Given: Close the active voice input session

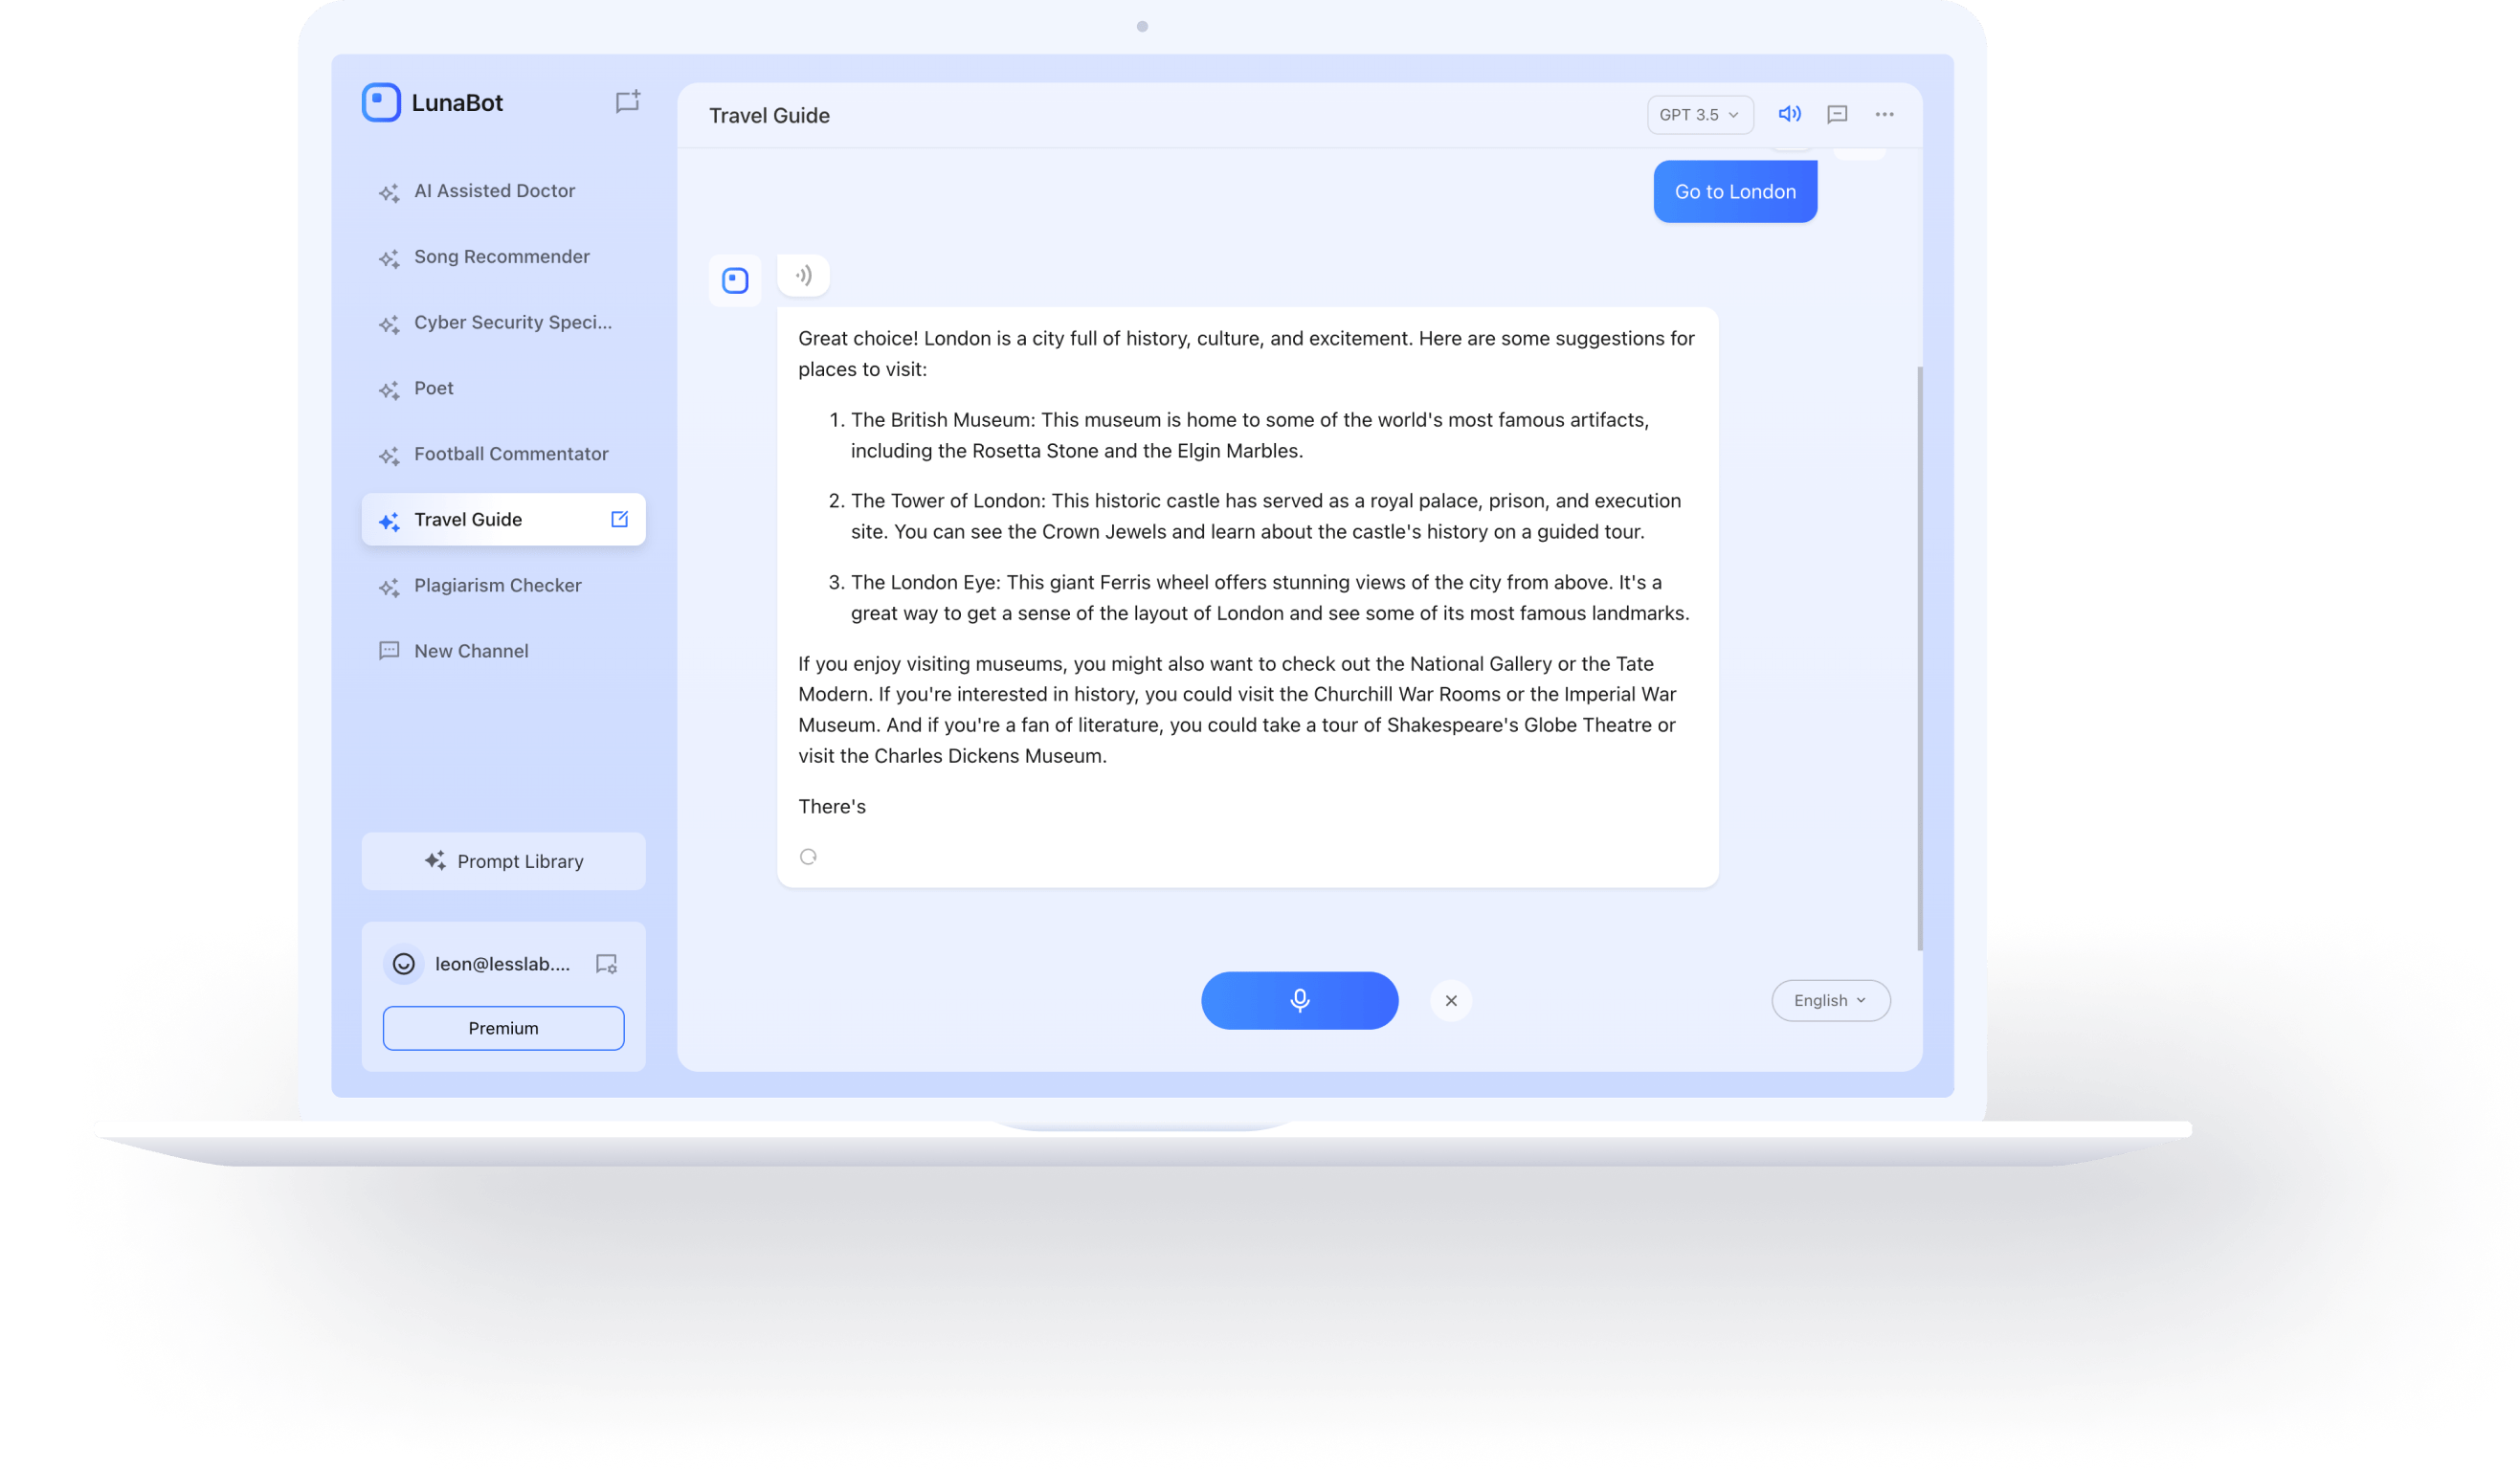Looking at the screenshot, I should (1451, 999).
